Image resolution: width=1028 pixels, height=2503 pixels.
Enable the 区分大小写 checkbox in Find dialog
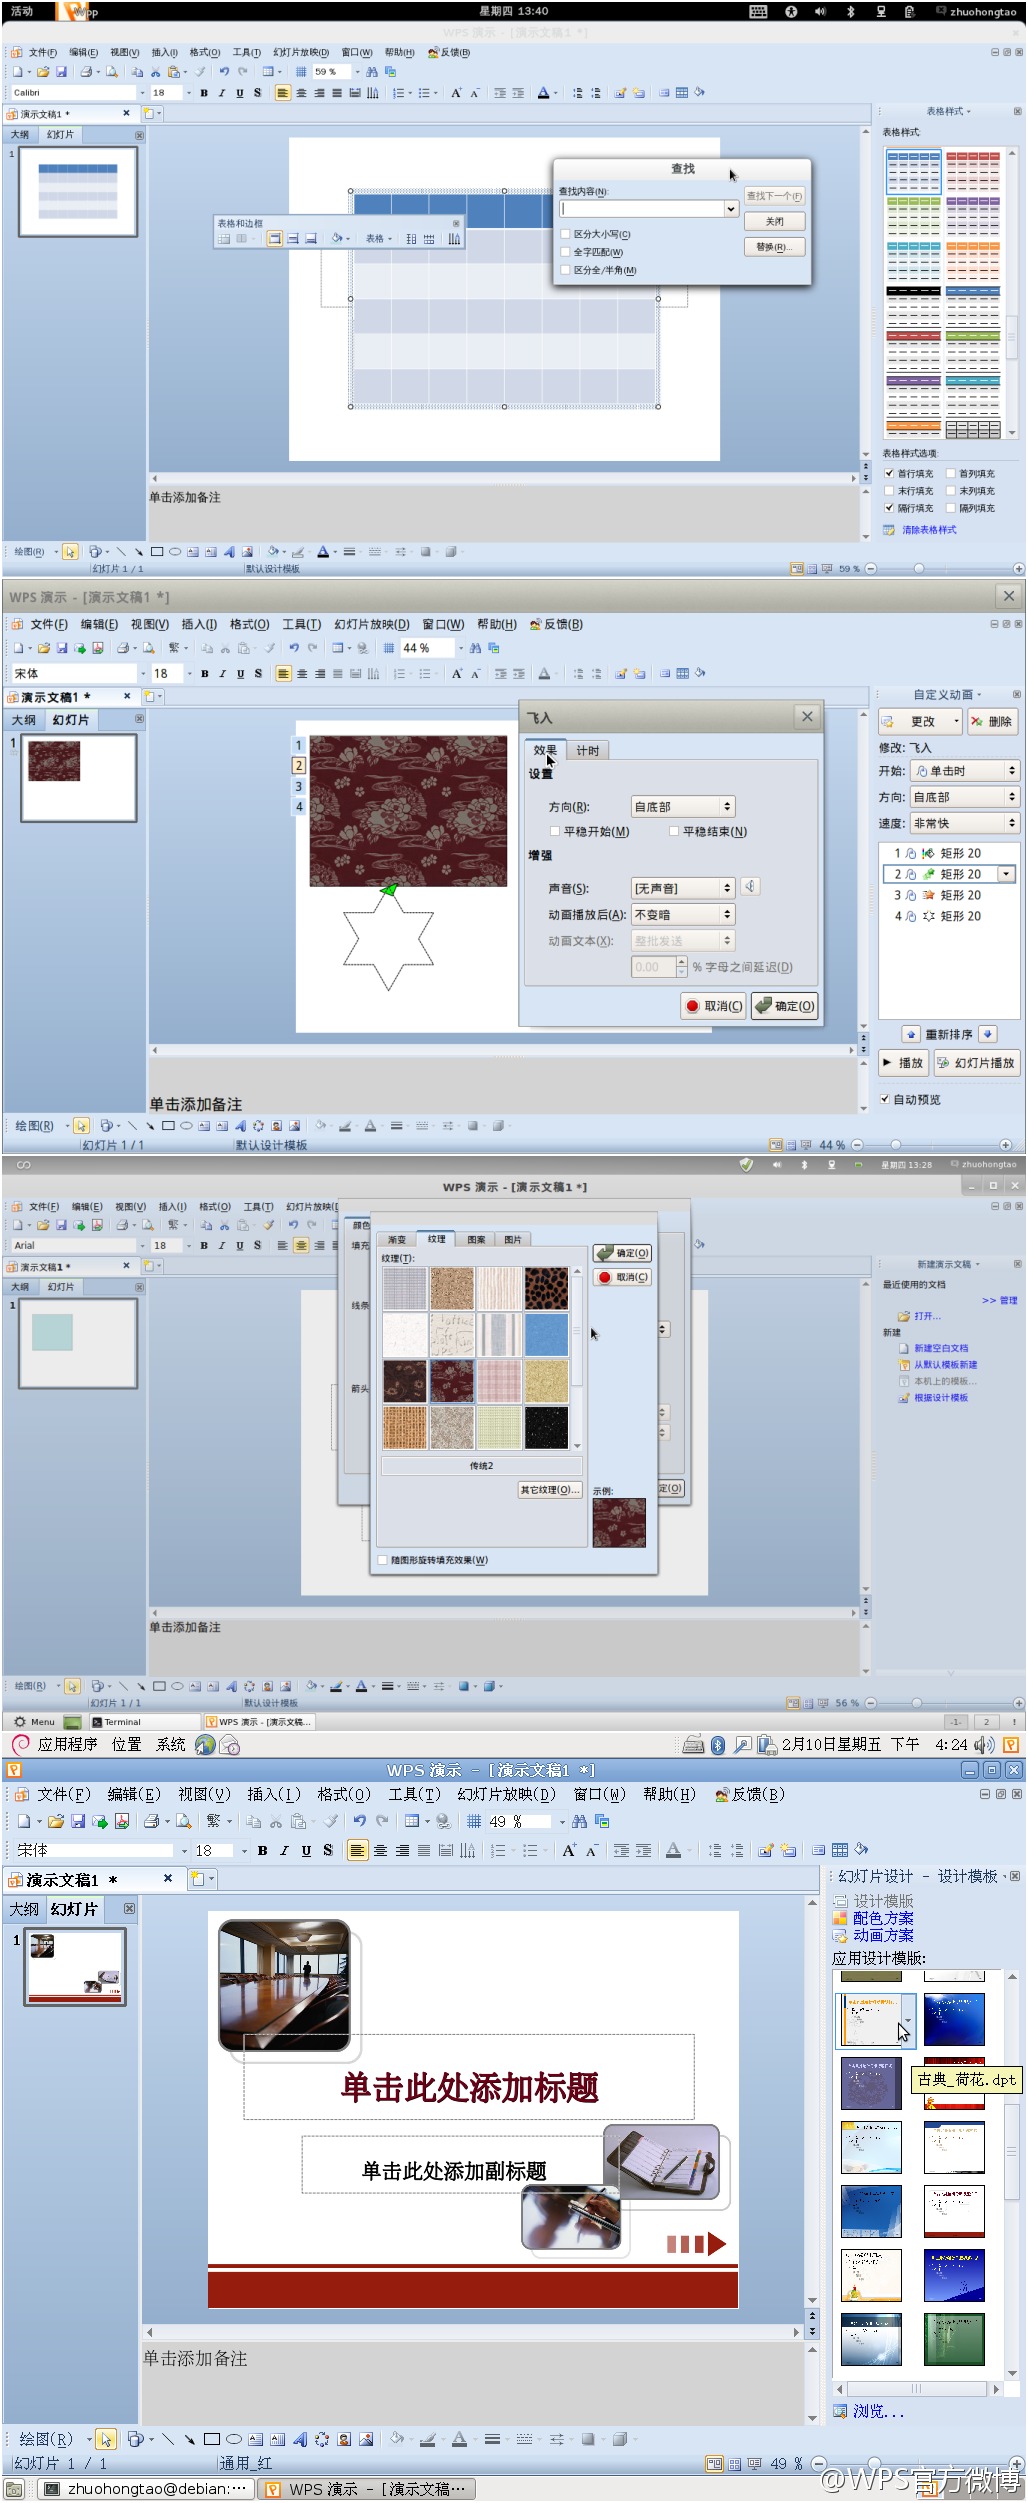565,234
